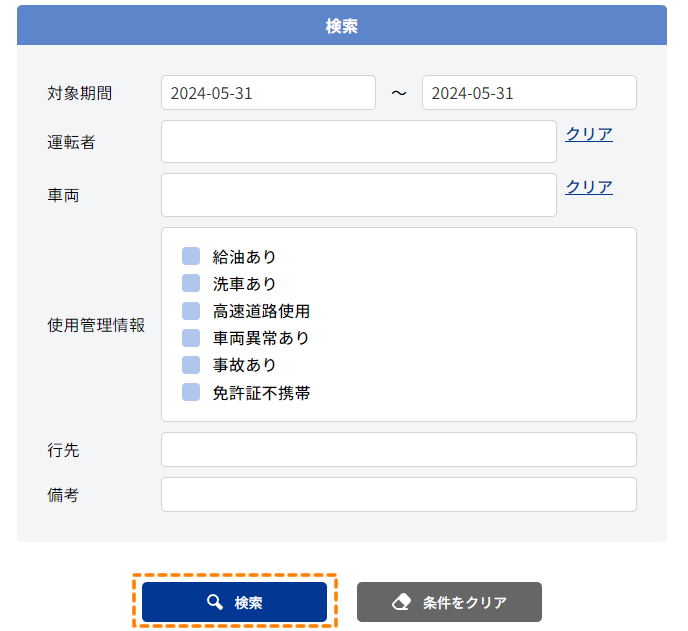
Task: Check the 給油あり checkbox
Action: click(191, 256)
